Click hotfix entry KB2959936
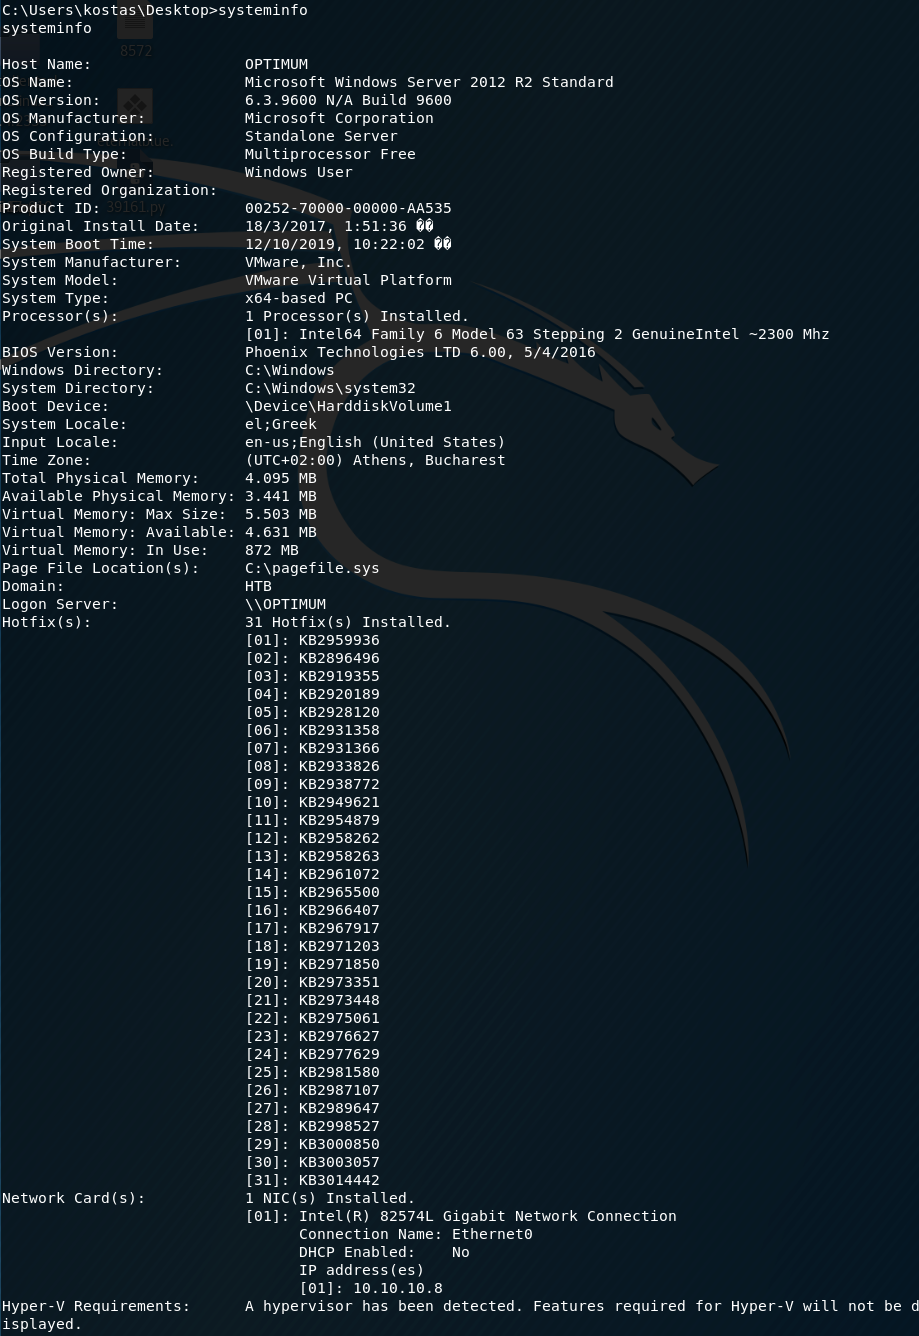Screen dimensions: 919x1336 click(338, 640)
